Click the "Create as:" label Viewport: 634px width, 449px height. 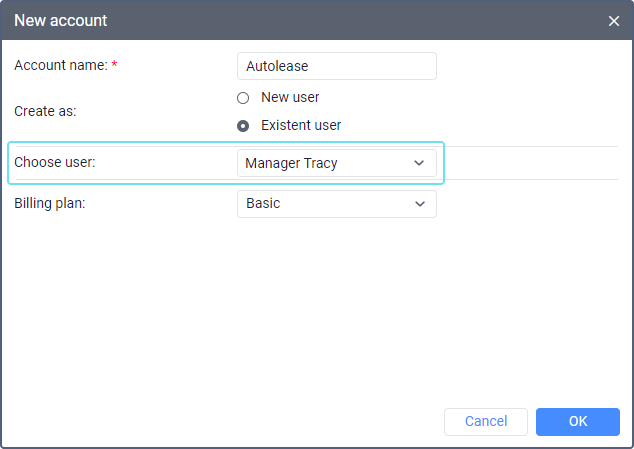tap(45, 111)
